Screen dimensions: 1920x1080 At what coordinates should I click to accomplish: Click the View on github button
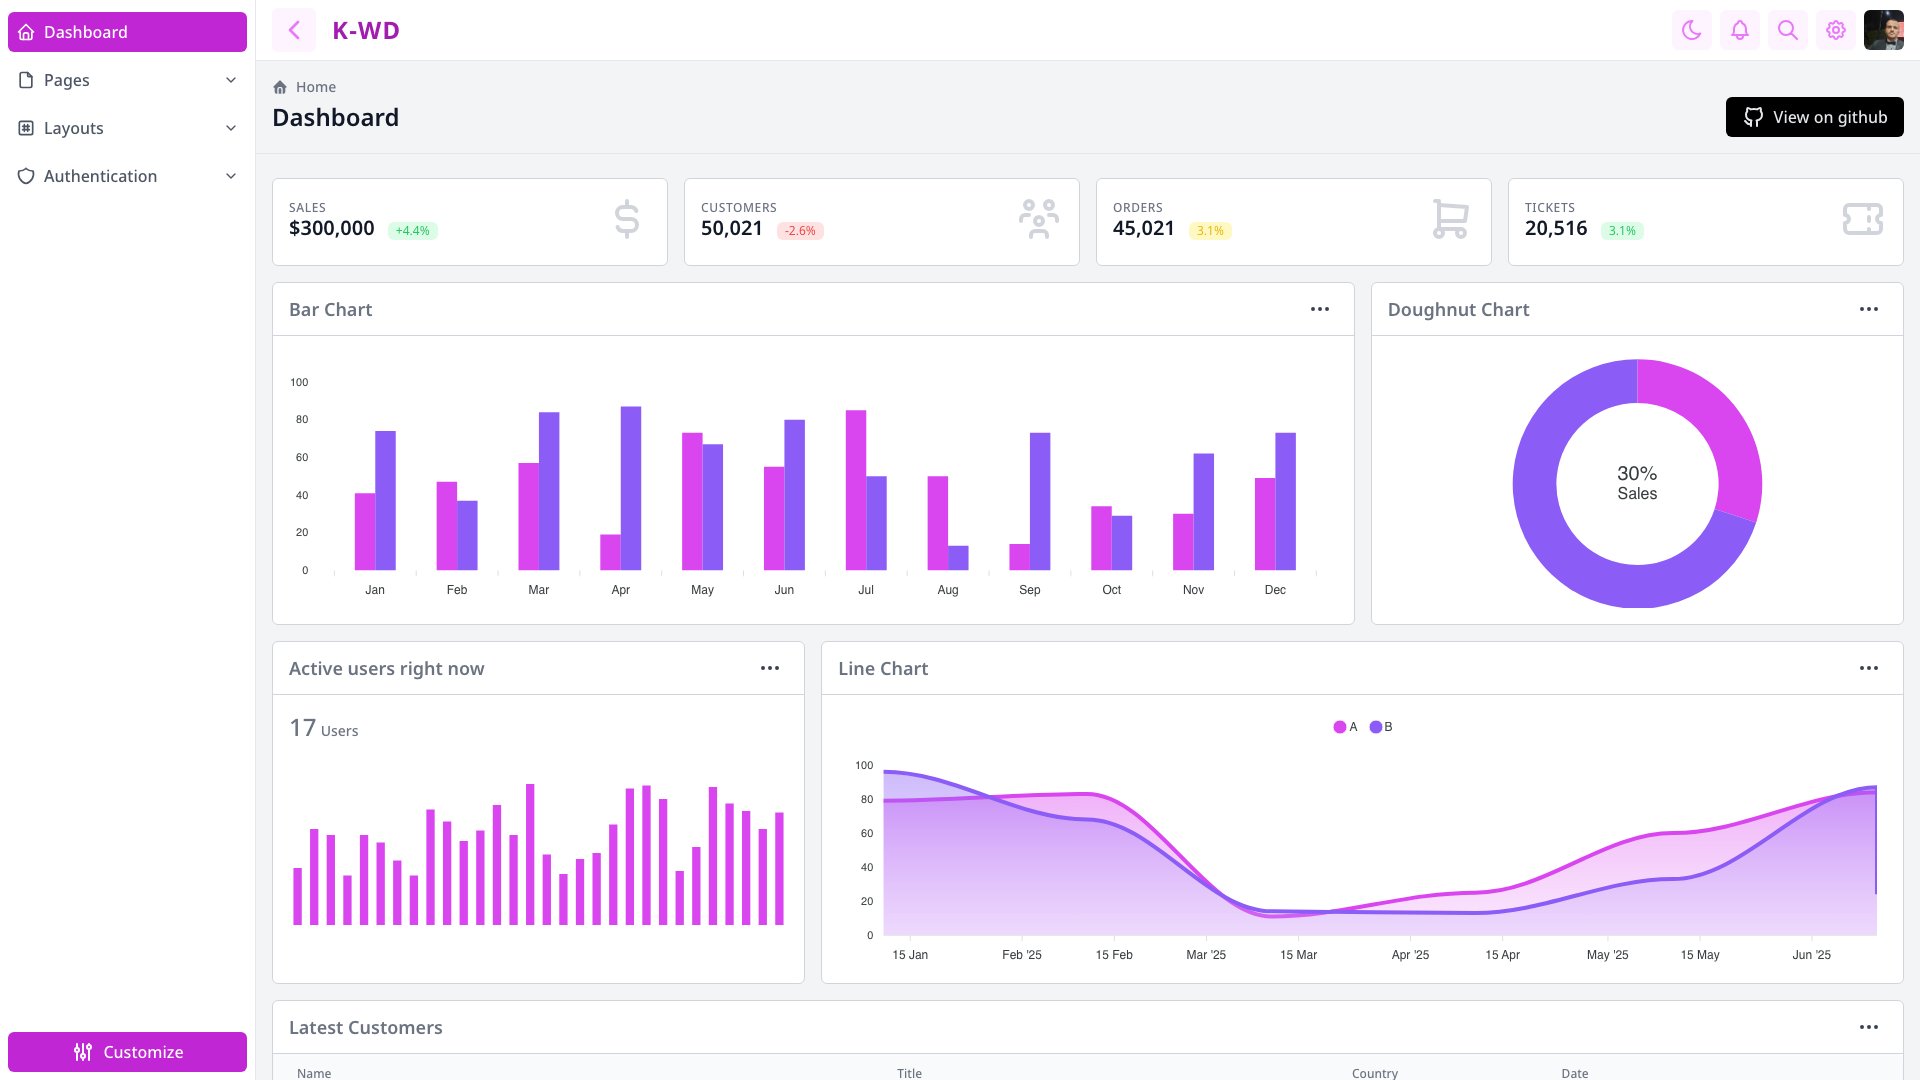(x=1814, y=117)
